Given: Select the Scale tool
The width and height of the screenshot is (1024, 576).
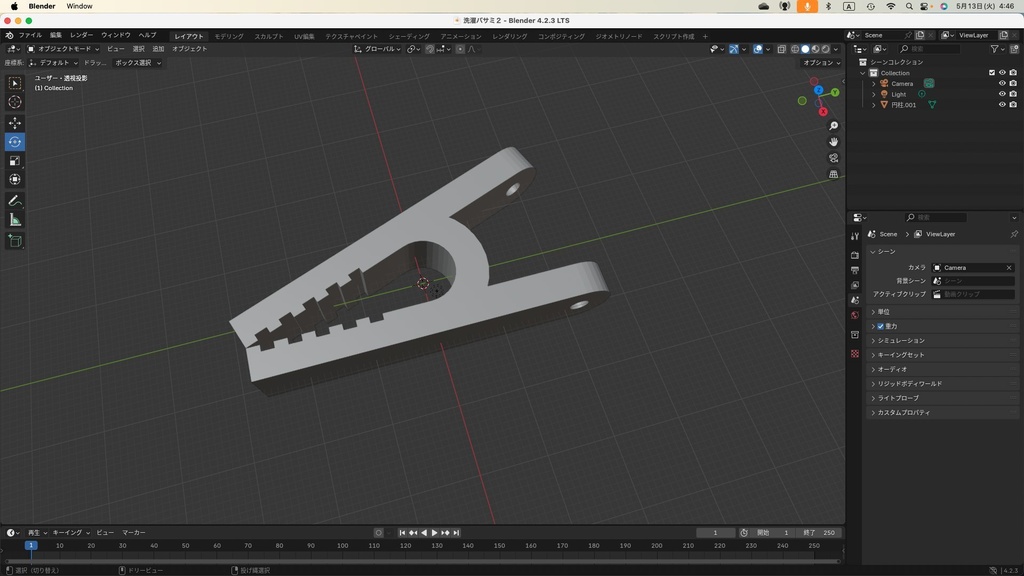Looking at the screenshot, I should [x=15, y=161].
